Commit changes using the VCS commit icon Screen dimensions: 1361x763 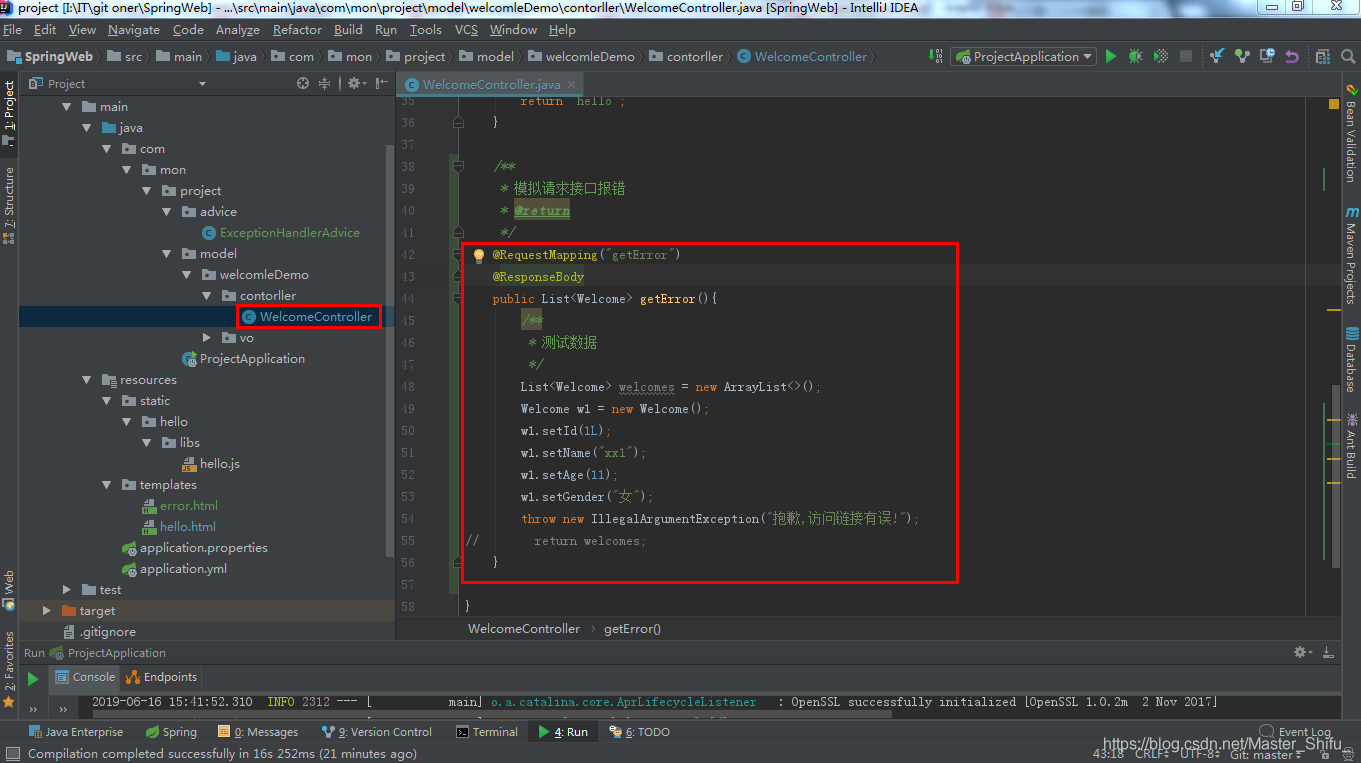tap(1242, 57)
